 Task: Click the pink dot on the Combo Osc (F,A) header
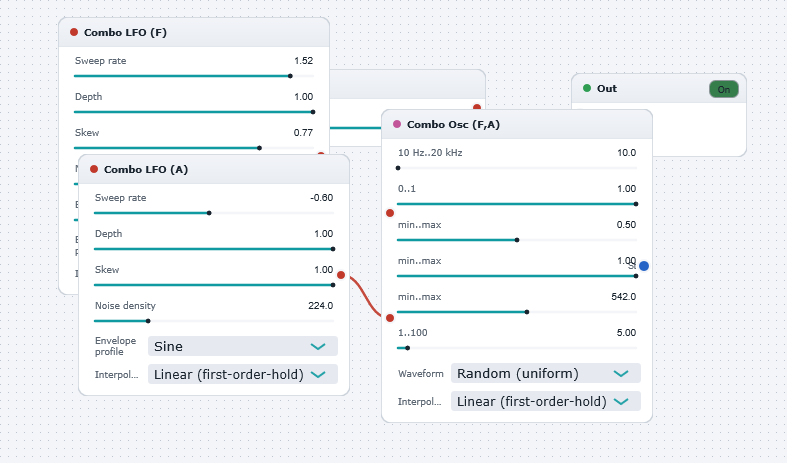[x=397, y=124]
